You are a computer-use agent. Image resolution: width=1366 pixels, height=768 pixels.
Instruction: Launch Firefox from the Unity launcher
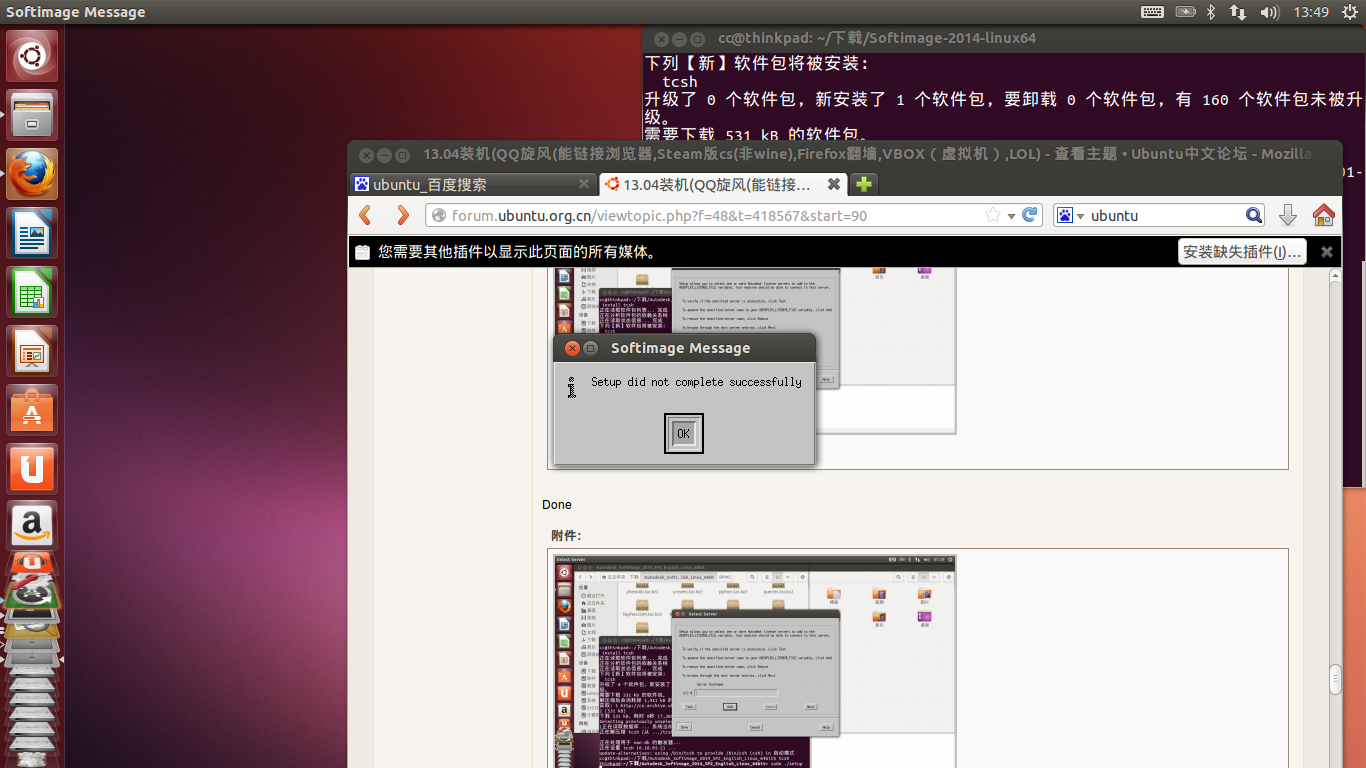pyautogui.click(x=32, y=174)
